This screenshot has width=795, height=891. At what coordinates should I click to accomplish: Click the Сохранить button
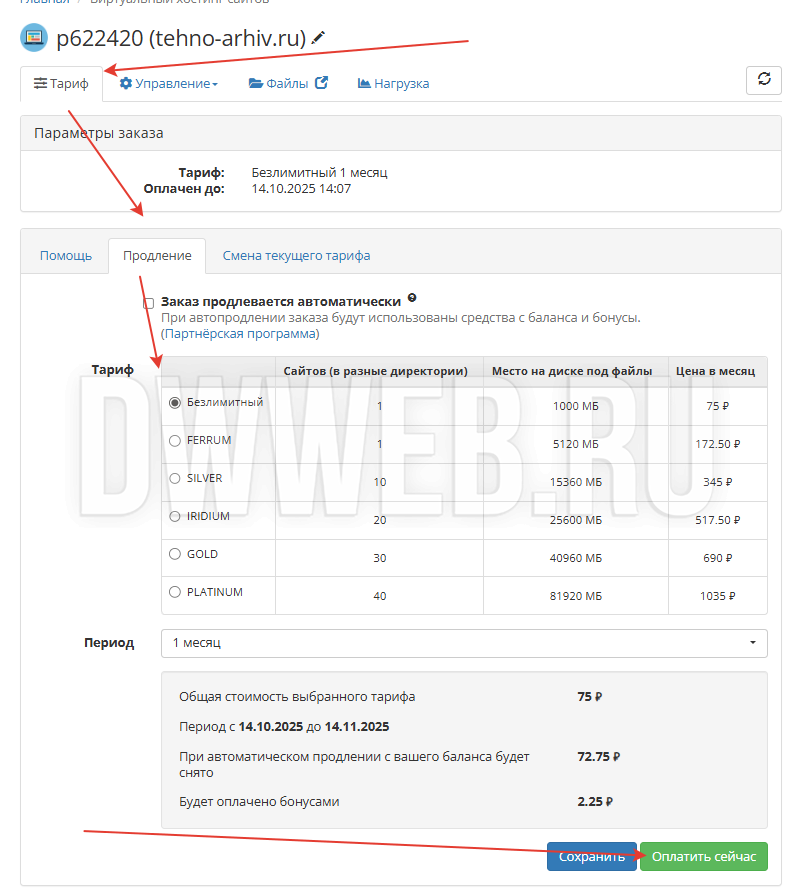591,857
